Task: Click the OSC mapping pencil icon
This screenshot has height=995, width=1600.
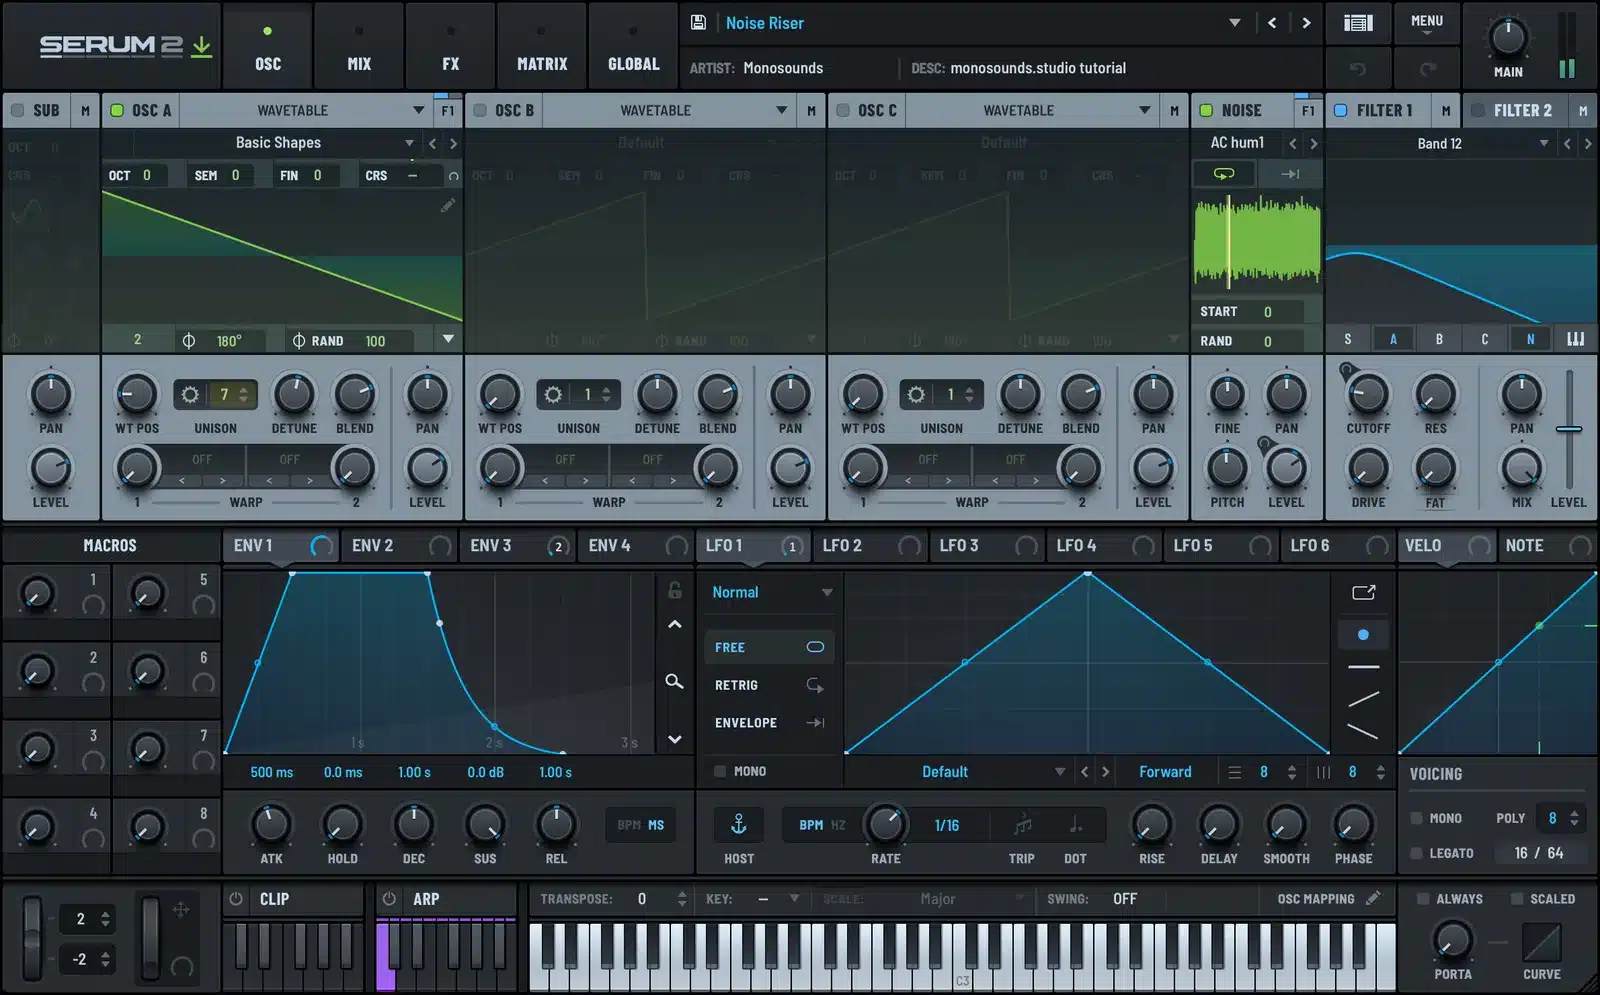Action: coord(1373,898)
